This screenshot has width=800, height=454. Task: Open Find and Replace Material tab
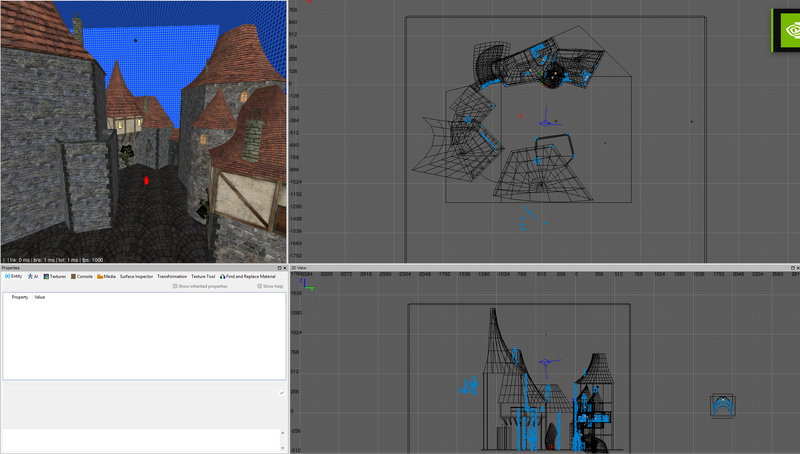[x=247, y=276]
